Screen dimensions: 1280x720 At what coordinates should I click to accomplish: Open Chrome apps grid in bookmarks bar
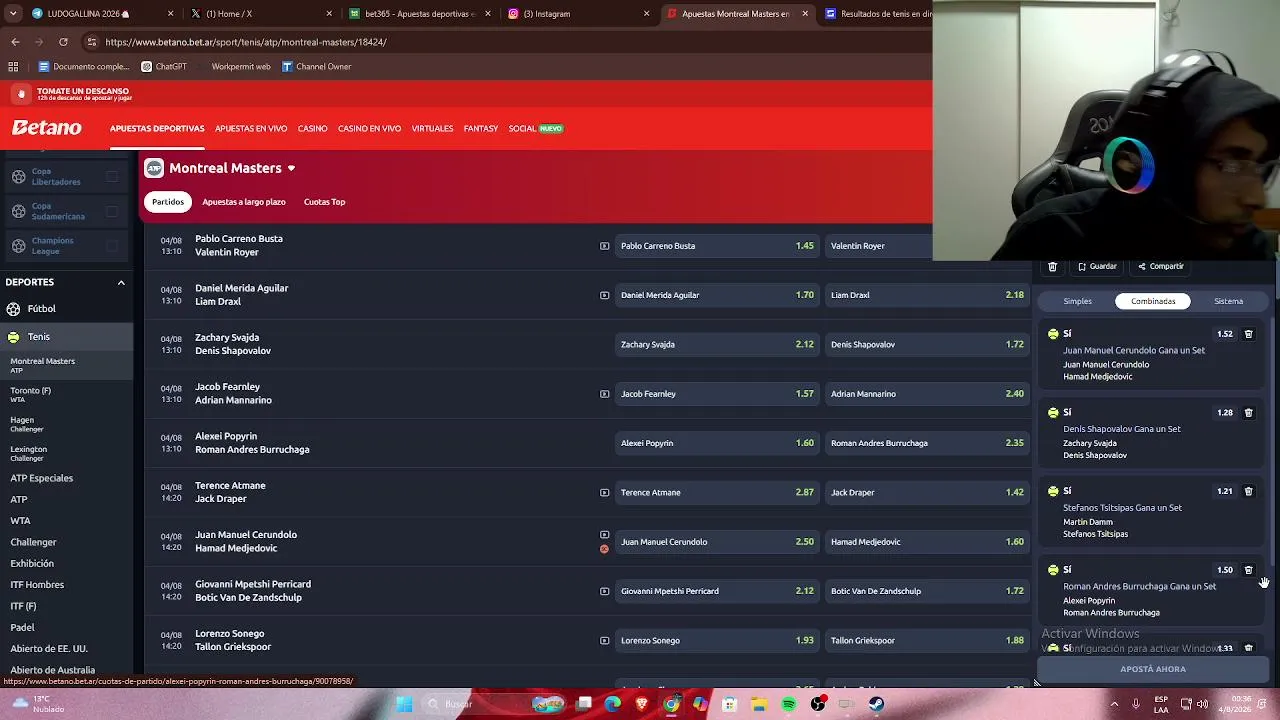(x=13, y=67)
